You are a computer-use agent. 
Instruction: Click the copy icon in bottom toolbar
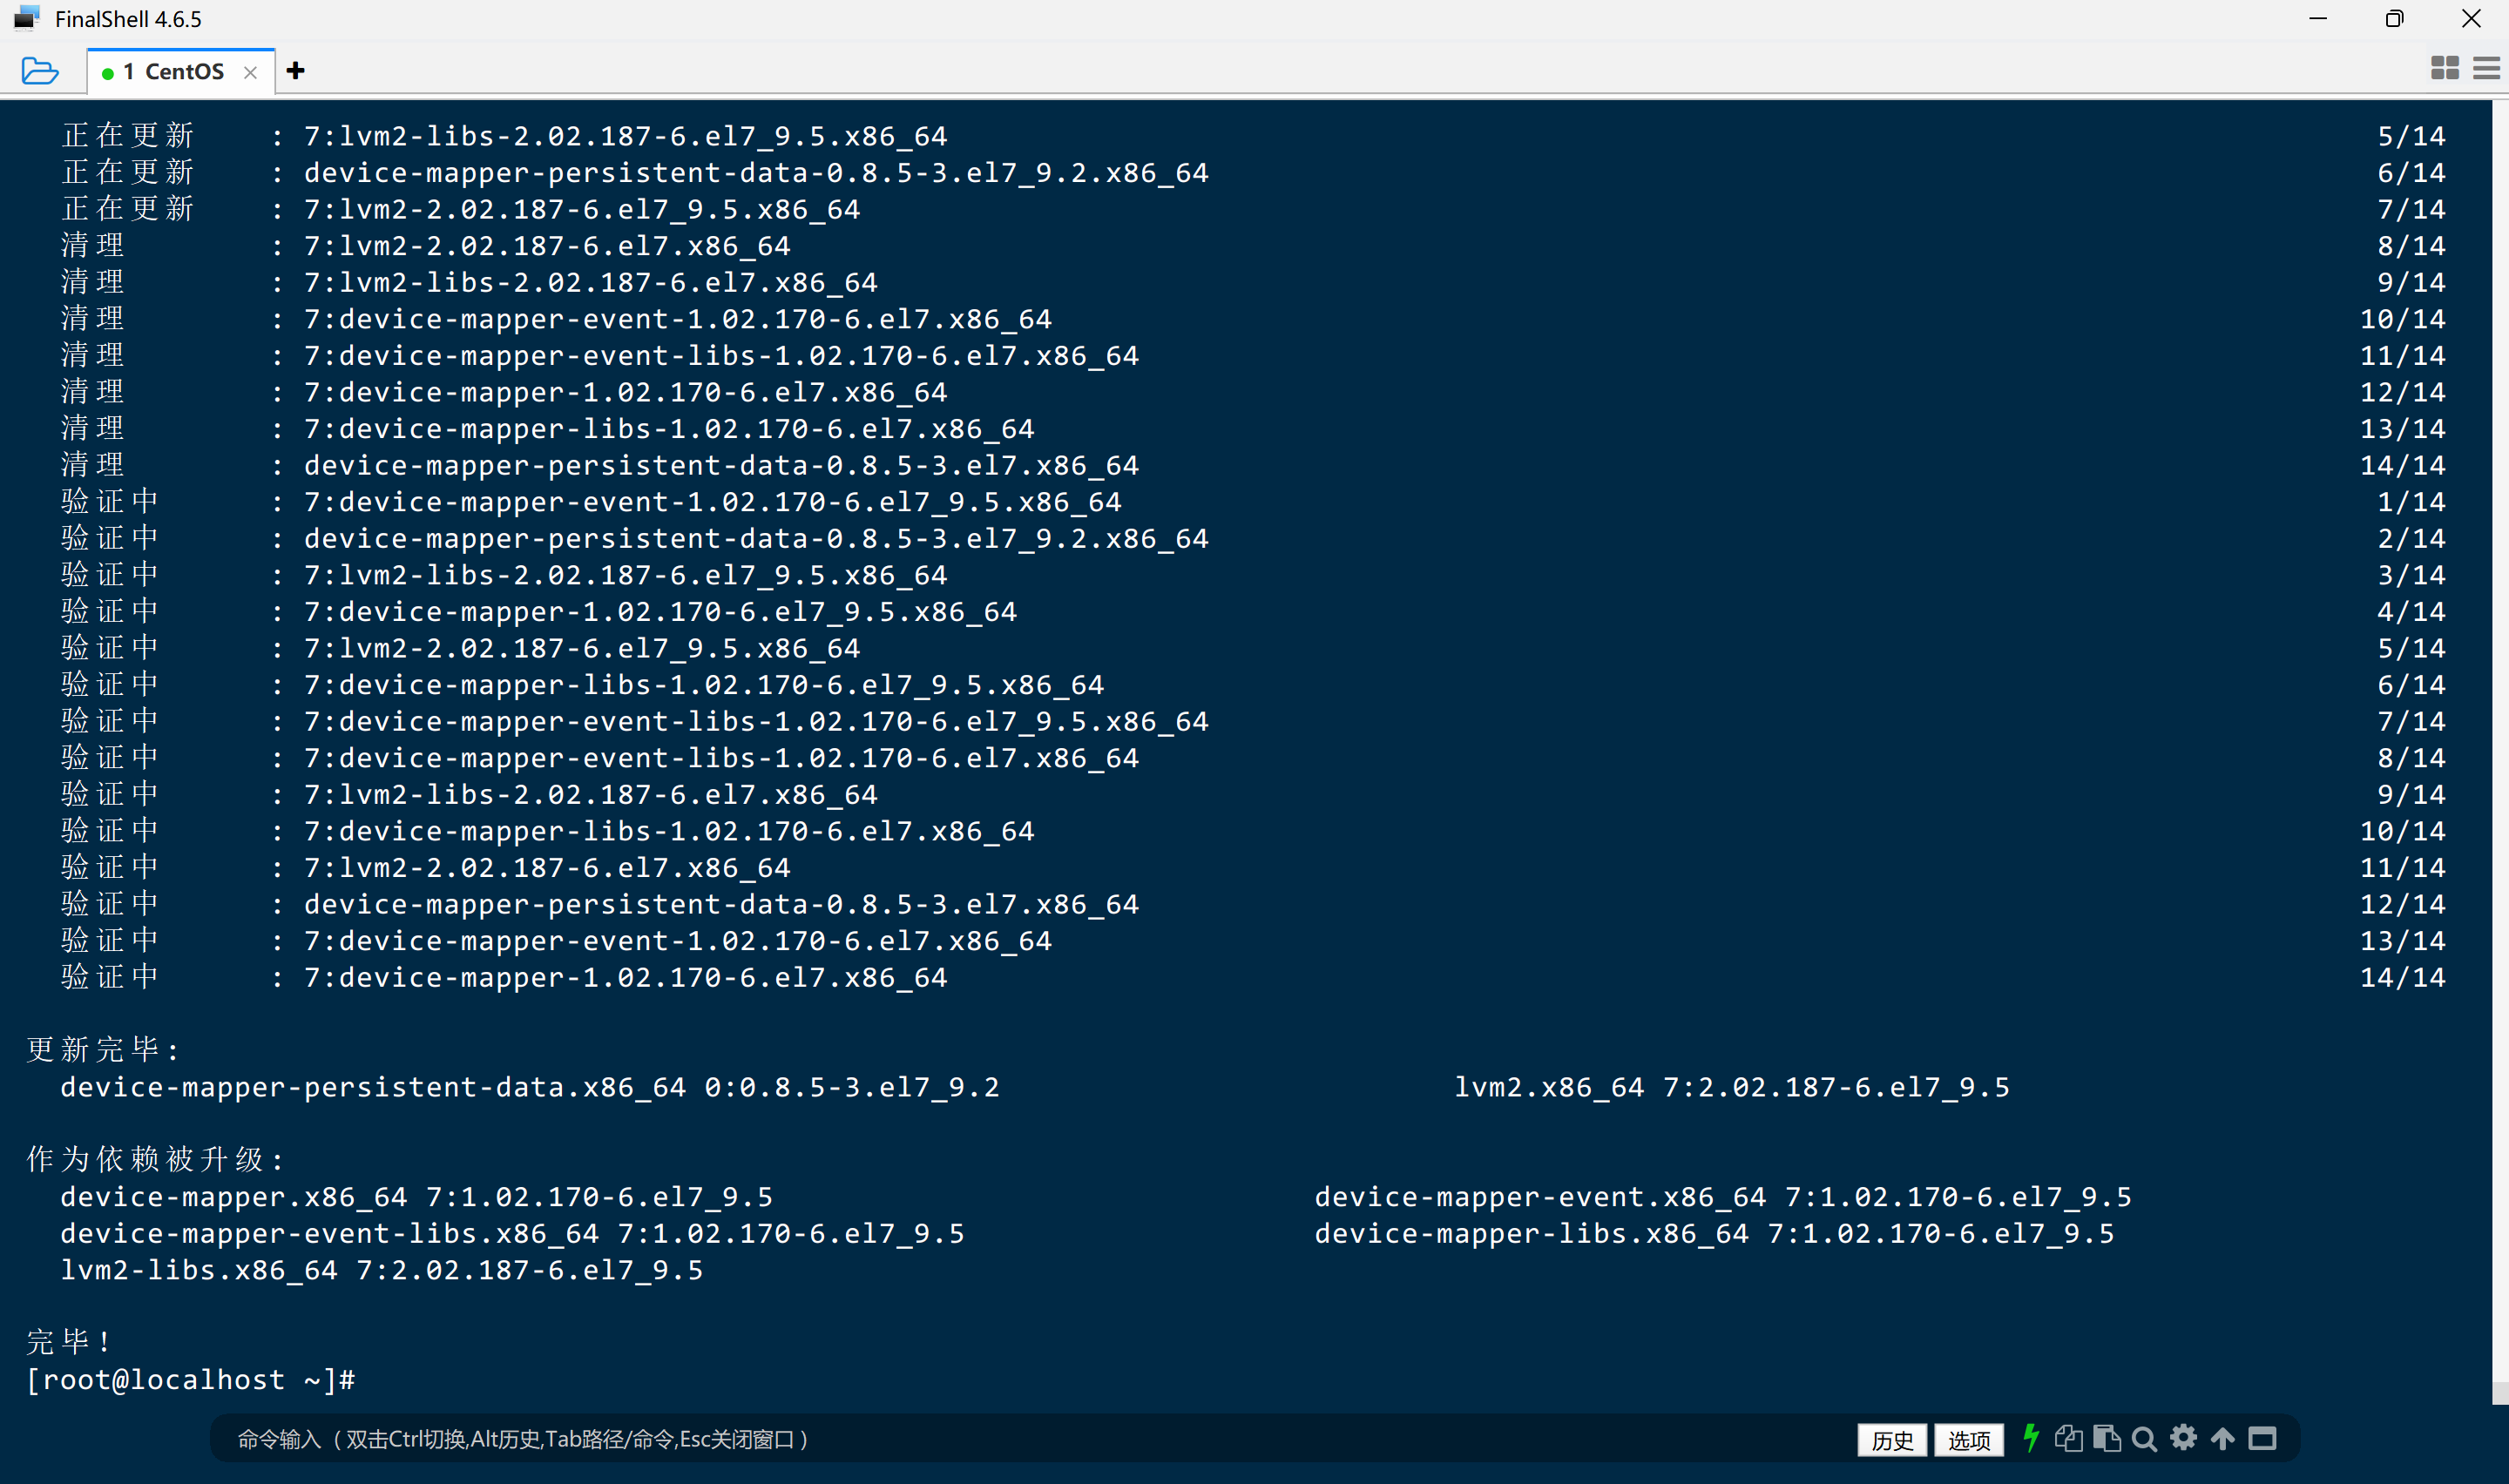(x=2068, y=1438)
